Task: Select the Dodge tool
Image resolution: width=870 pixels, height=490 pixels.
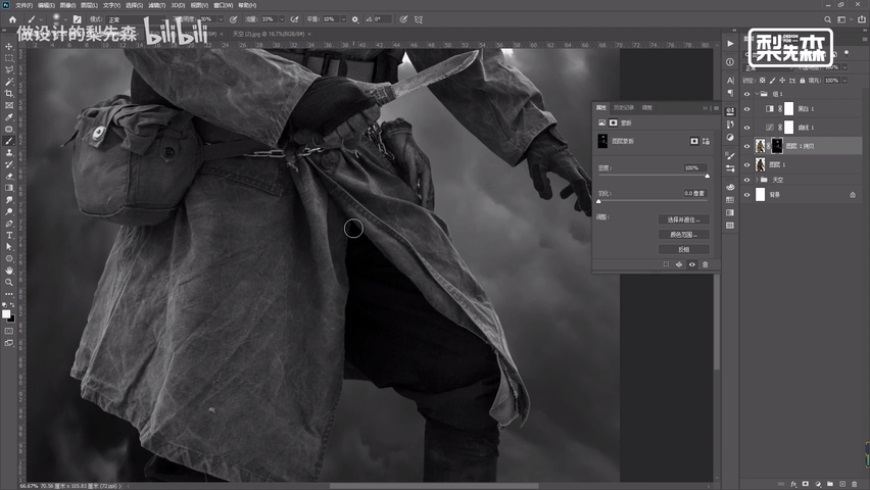Action: (9, 211)
